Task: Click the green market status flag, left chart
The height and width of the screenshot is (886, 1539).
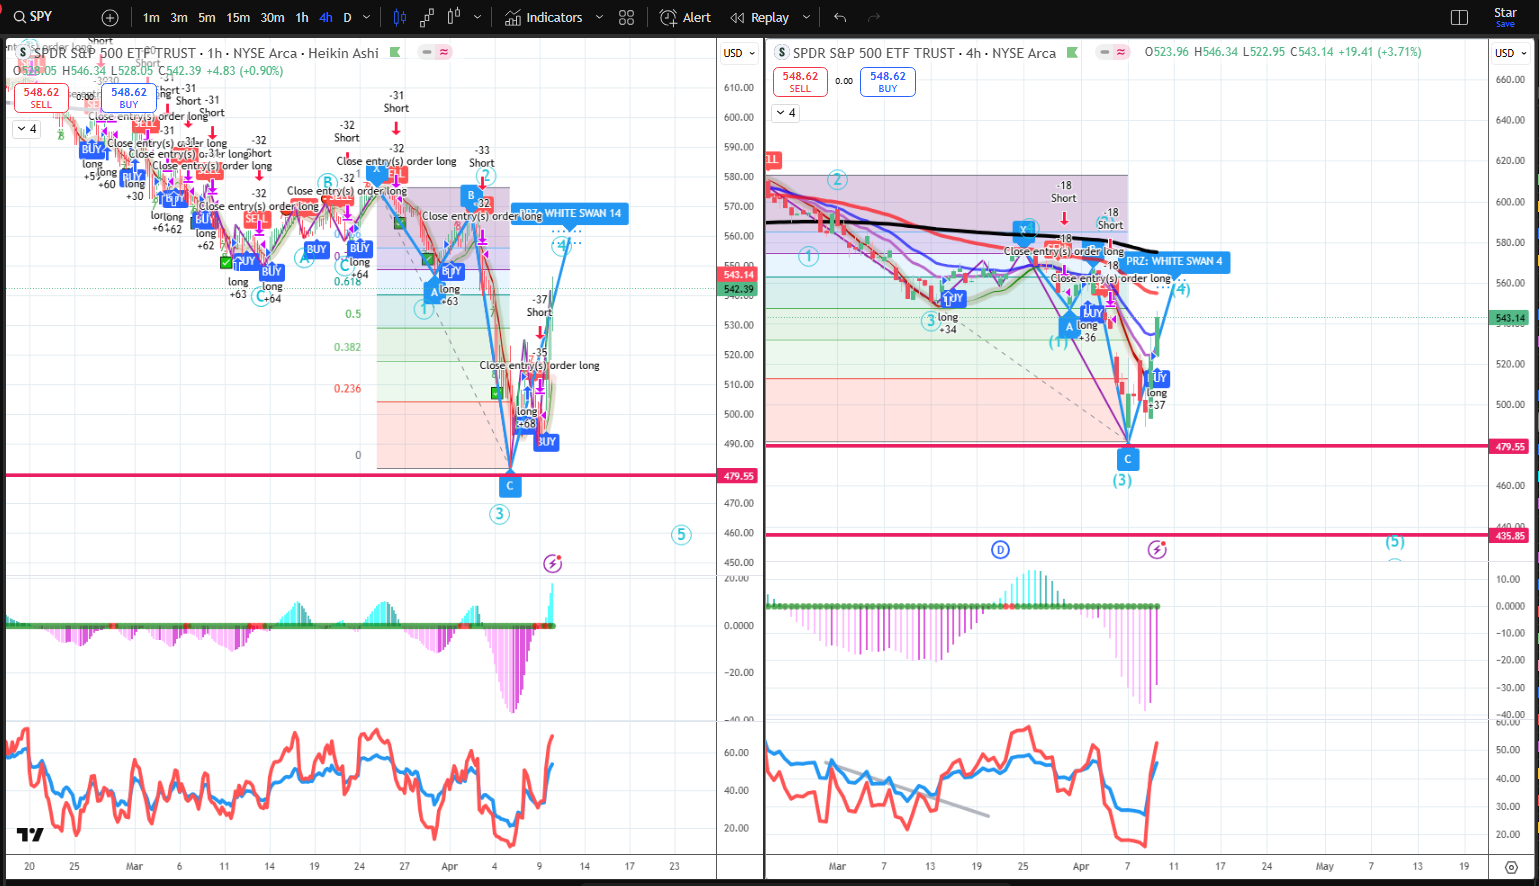Action: click(x=395, y=53)
